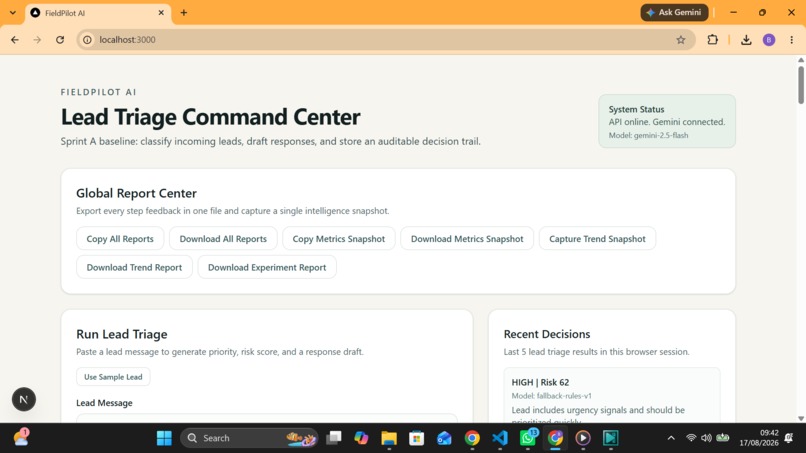Click the Recent Decisions heading
Viewport: 806px width, 453px height.
547,334
